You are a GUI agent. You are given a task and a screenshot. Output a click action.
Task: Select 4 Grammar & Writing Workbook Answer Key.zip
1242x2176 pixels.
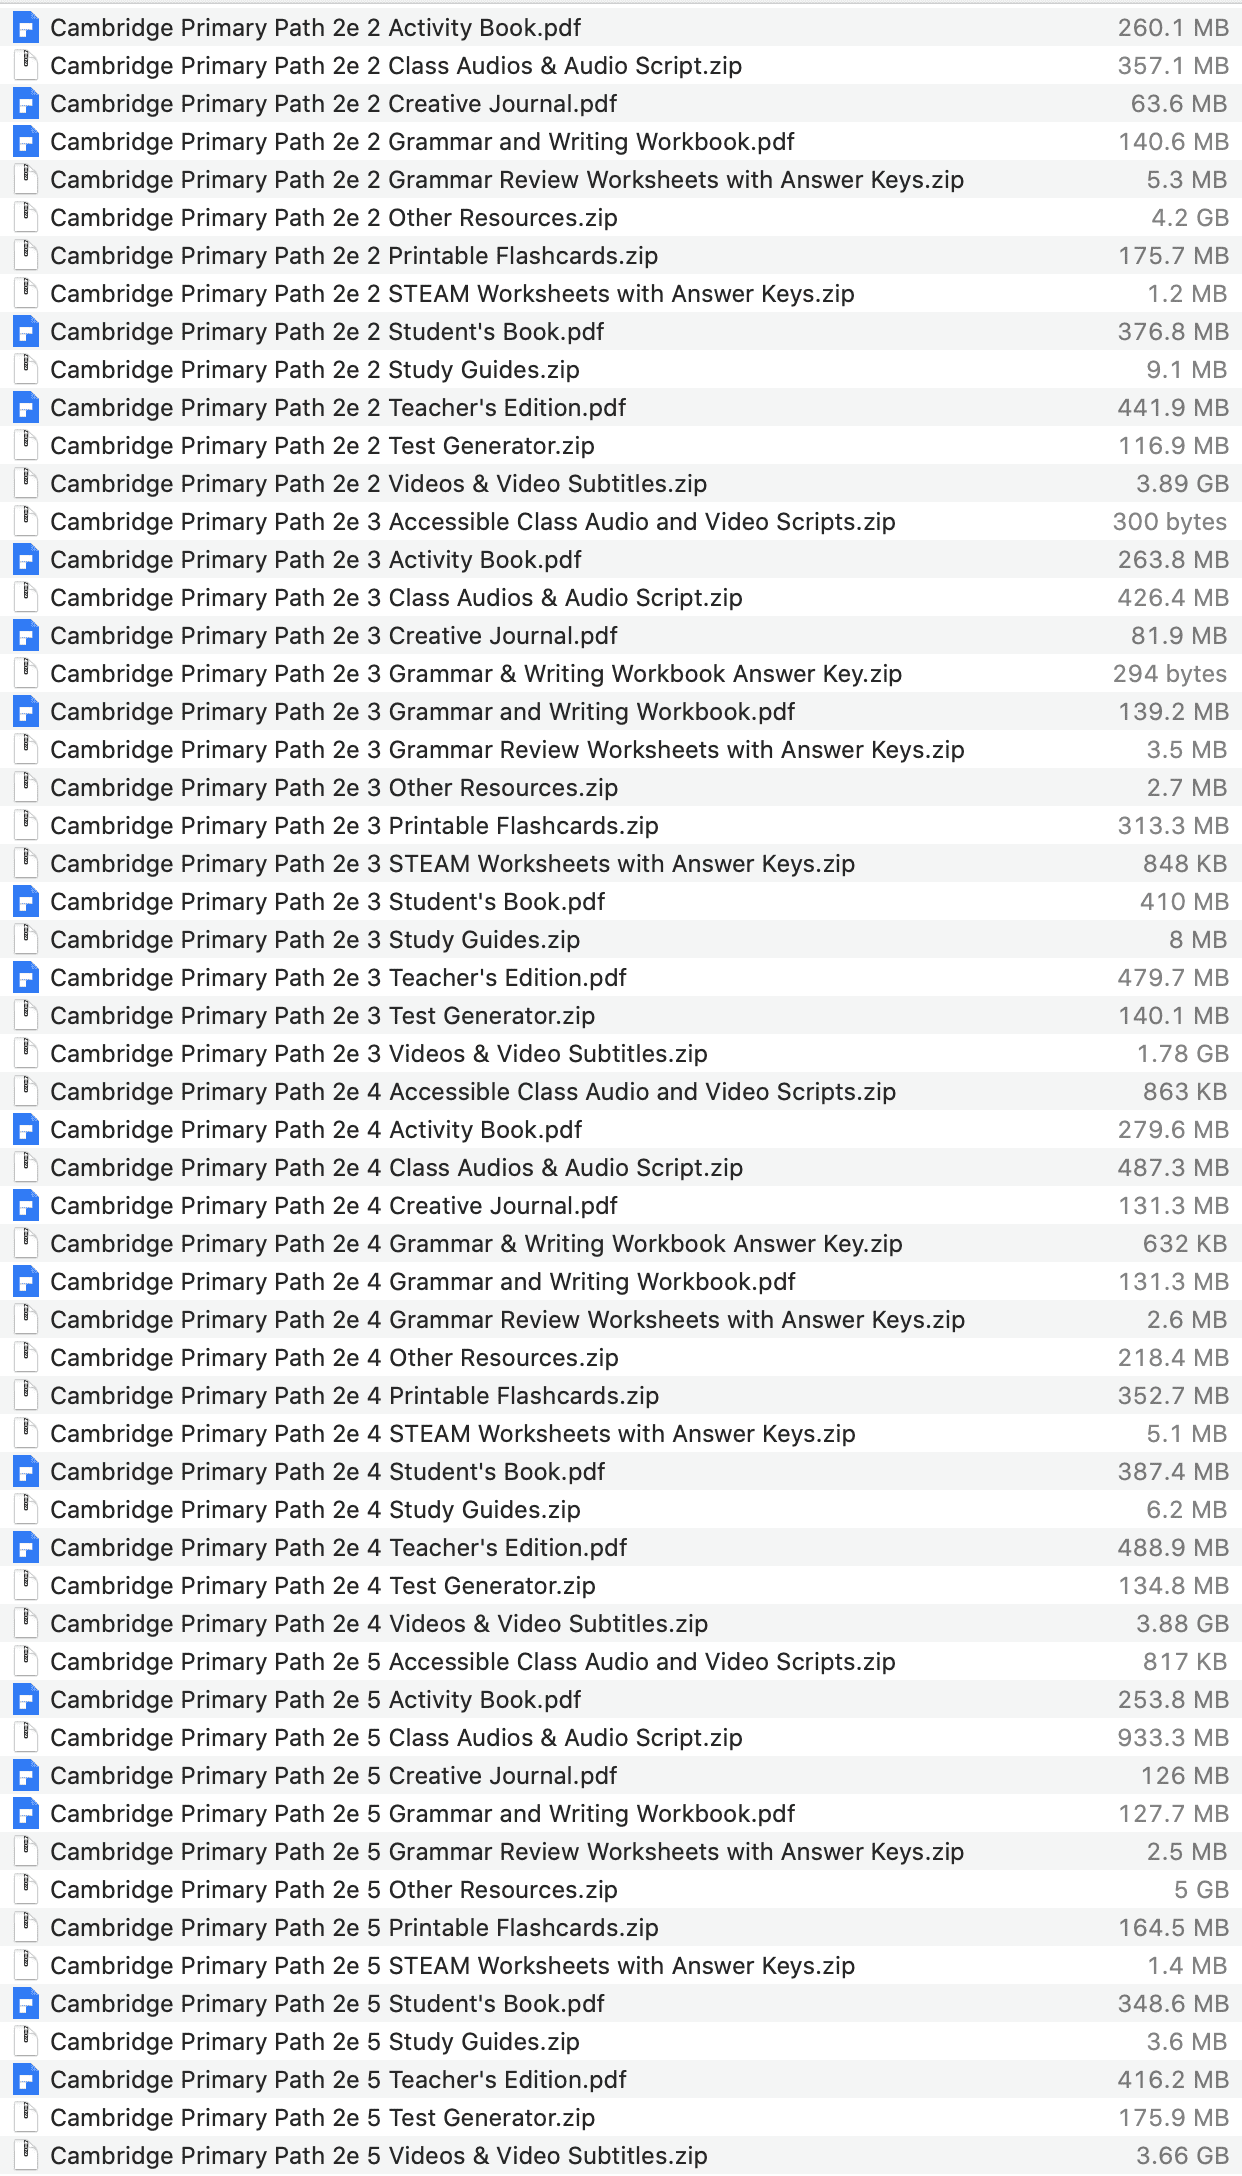coord(621,1244)
